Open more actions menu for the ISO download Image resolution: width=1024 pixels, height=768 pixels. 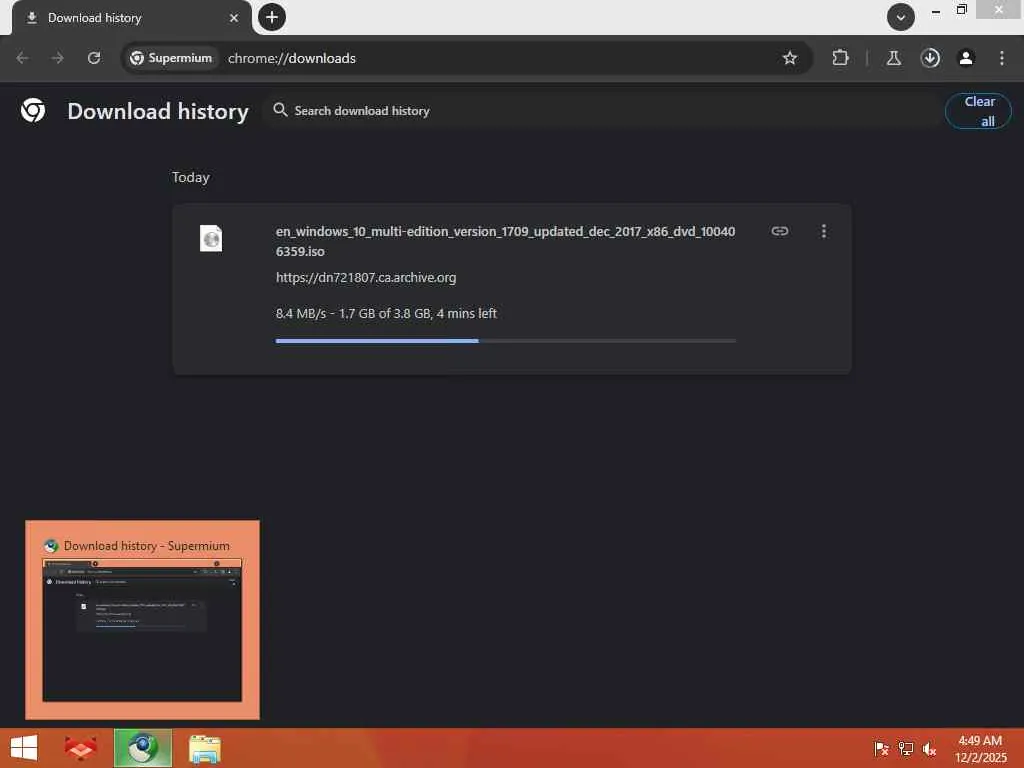[x=824, y=231]
